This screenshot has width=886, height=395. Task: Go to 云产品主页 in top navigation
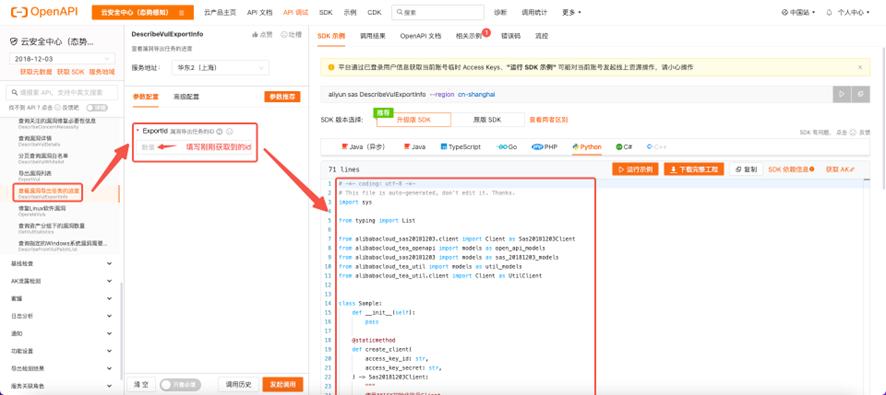220,12
